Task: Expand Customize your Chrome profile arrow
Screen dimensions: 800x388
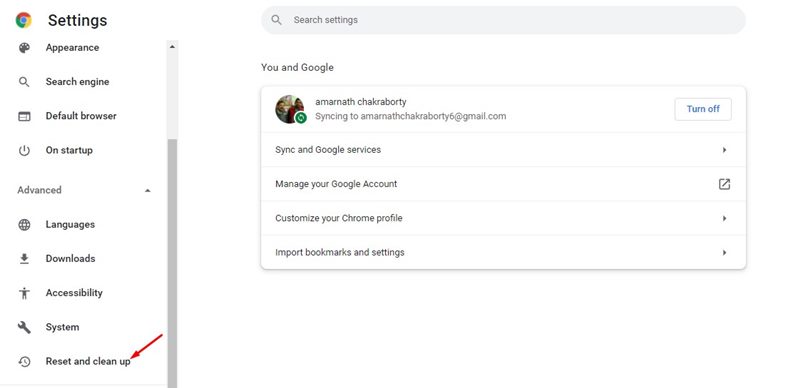Action: 724,218
